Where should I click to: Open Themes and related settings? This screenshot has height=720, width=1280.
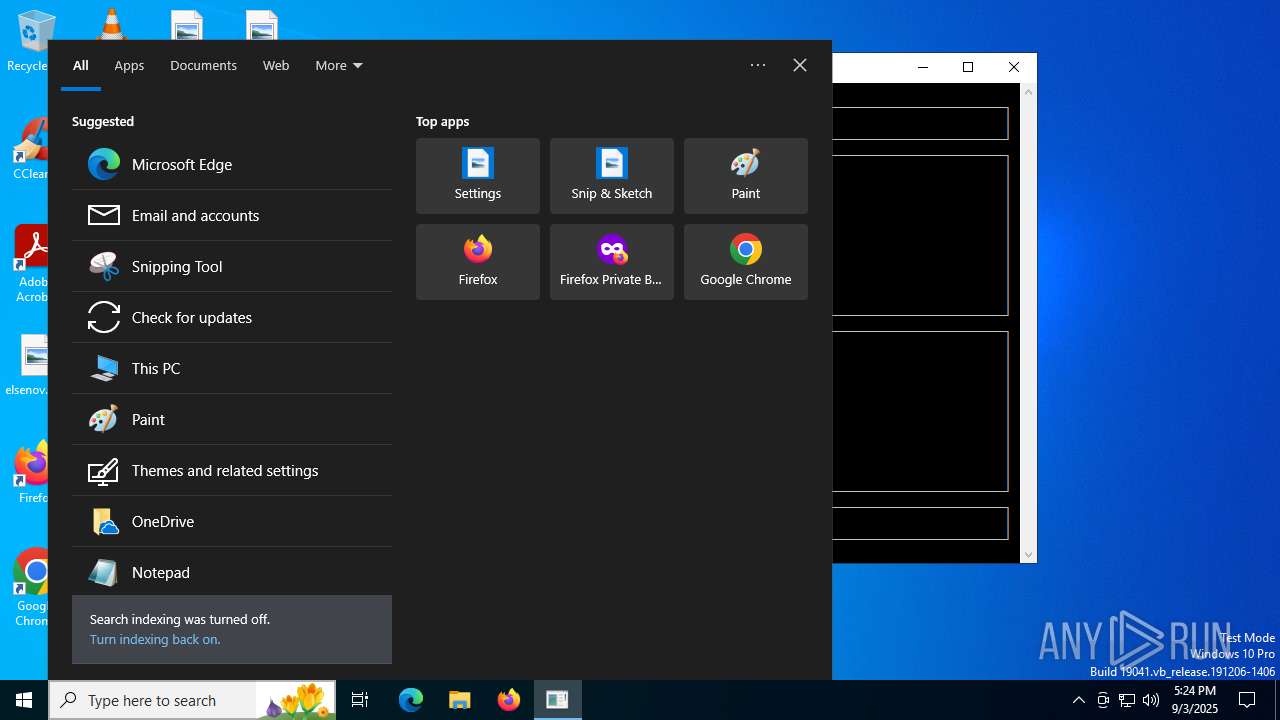point(231,470)
